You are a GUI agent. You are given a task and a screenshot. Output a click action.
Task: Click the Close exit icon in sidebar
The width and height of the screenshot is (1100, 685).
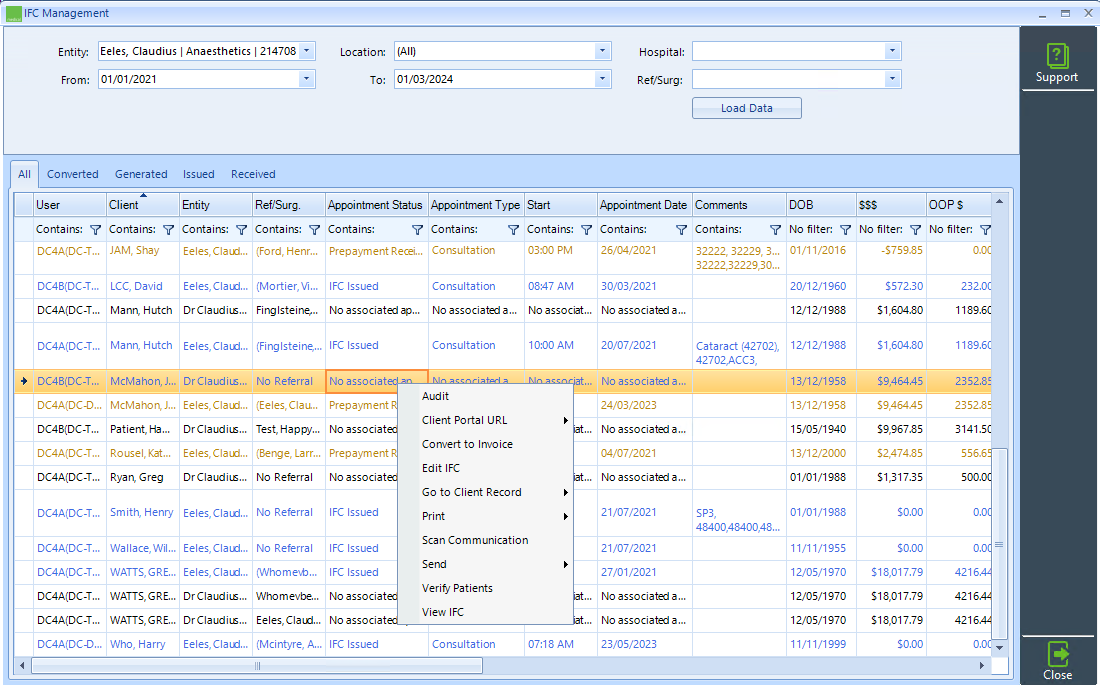click(1057, 654)
